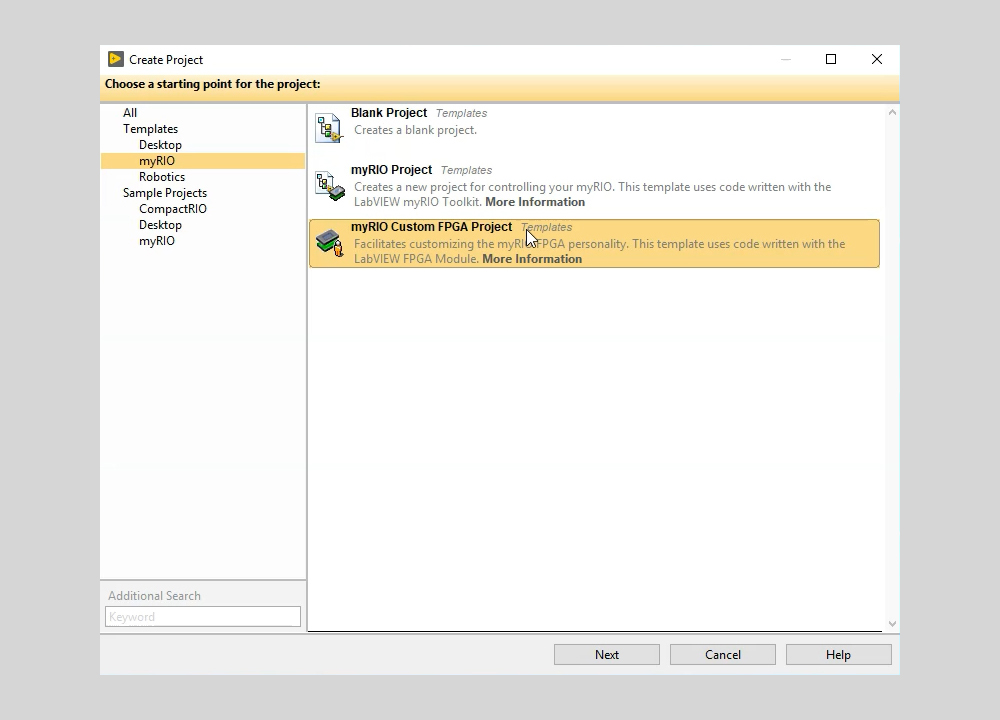Click the myRIO Custom FPGA Project icon
The image size is (1000, 720).
pyautogui.click(x=330, y=243)
